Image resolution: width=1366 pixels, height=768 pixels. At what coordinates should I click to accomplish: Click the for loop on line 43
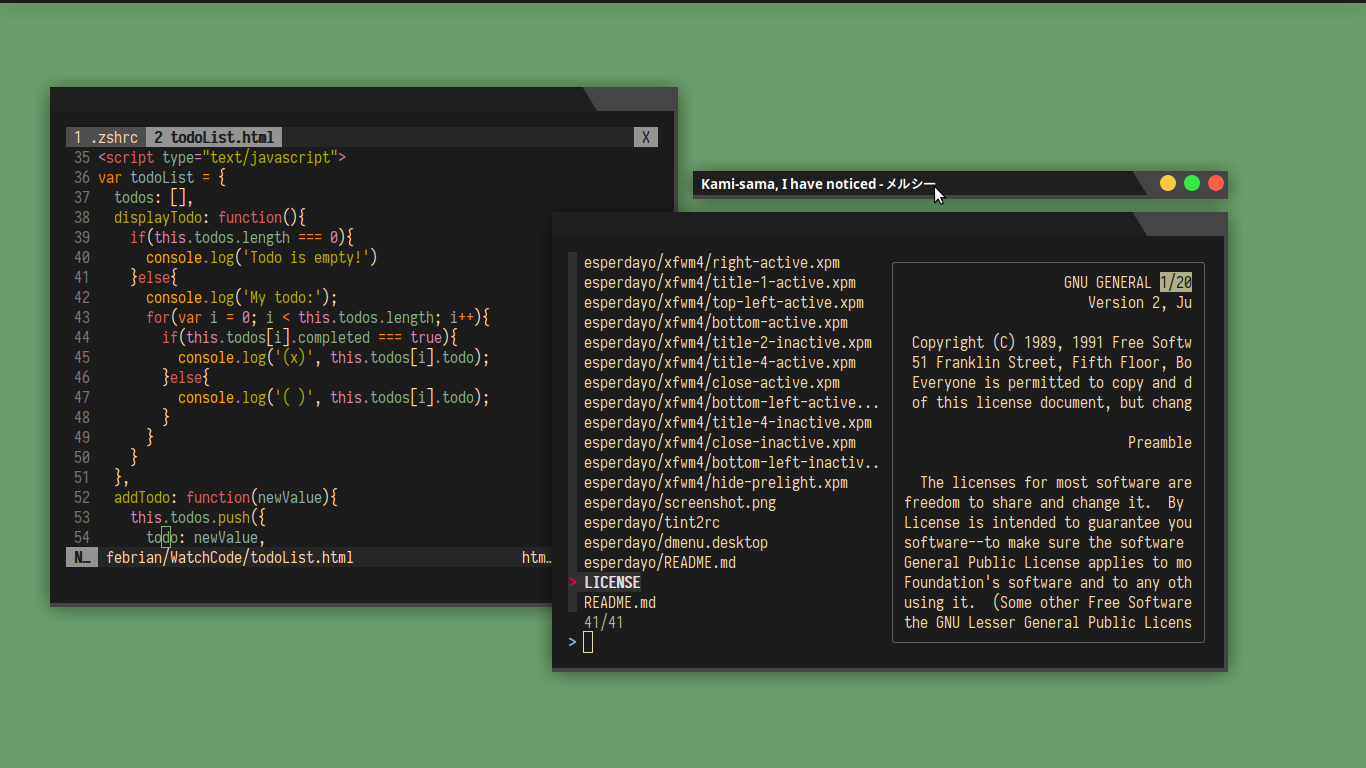pyautogui.click(x=318, y=318)
